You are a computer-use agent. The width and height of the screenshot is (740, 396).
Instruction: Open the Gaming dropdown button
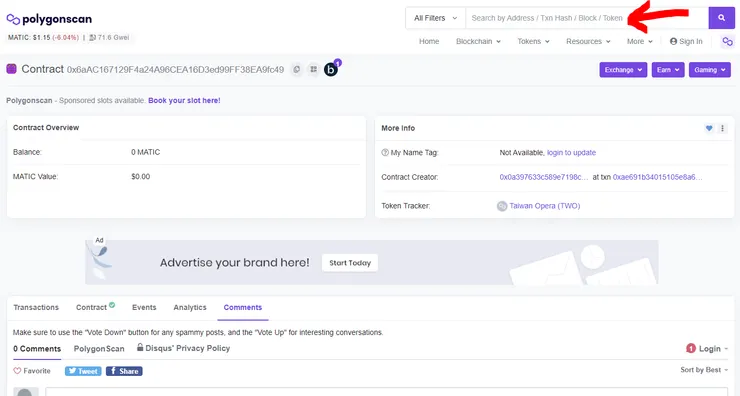[x=709, y=70]
